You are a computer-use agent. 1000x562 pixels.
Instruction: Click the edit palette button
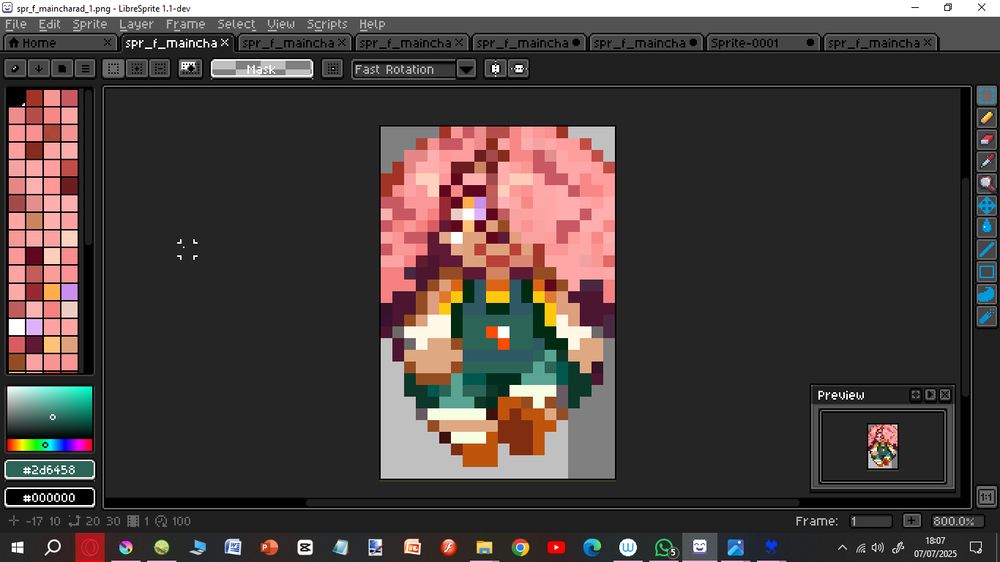[x=16, y=68]
